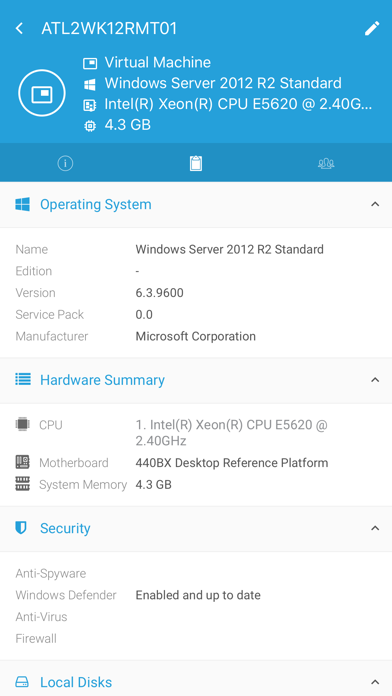Tap the Service Pack value 0.0
Image resolution: width=392 pixels, height=696 pixels.
point(144,315)
